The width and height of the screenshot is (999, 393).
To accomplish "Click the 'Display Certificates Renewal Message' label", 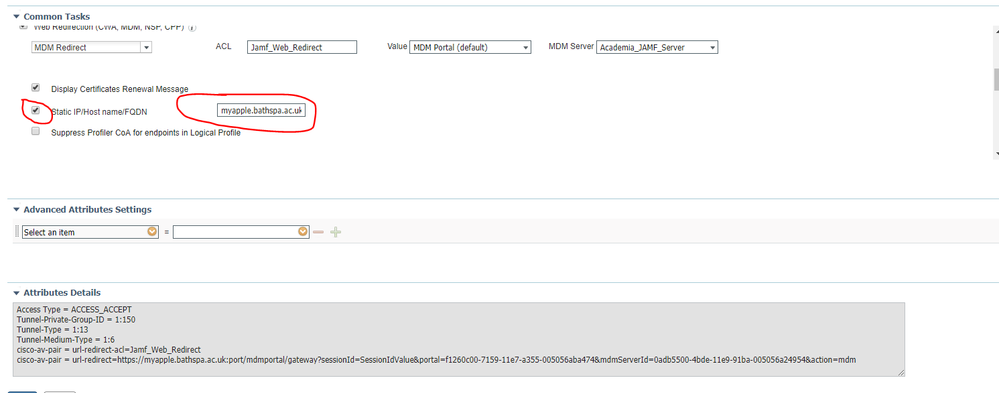I will [x=120, y=89].
